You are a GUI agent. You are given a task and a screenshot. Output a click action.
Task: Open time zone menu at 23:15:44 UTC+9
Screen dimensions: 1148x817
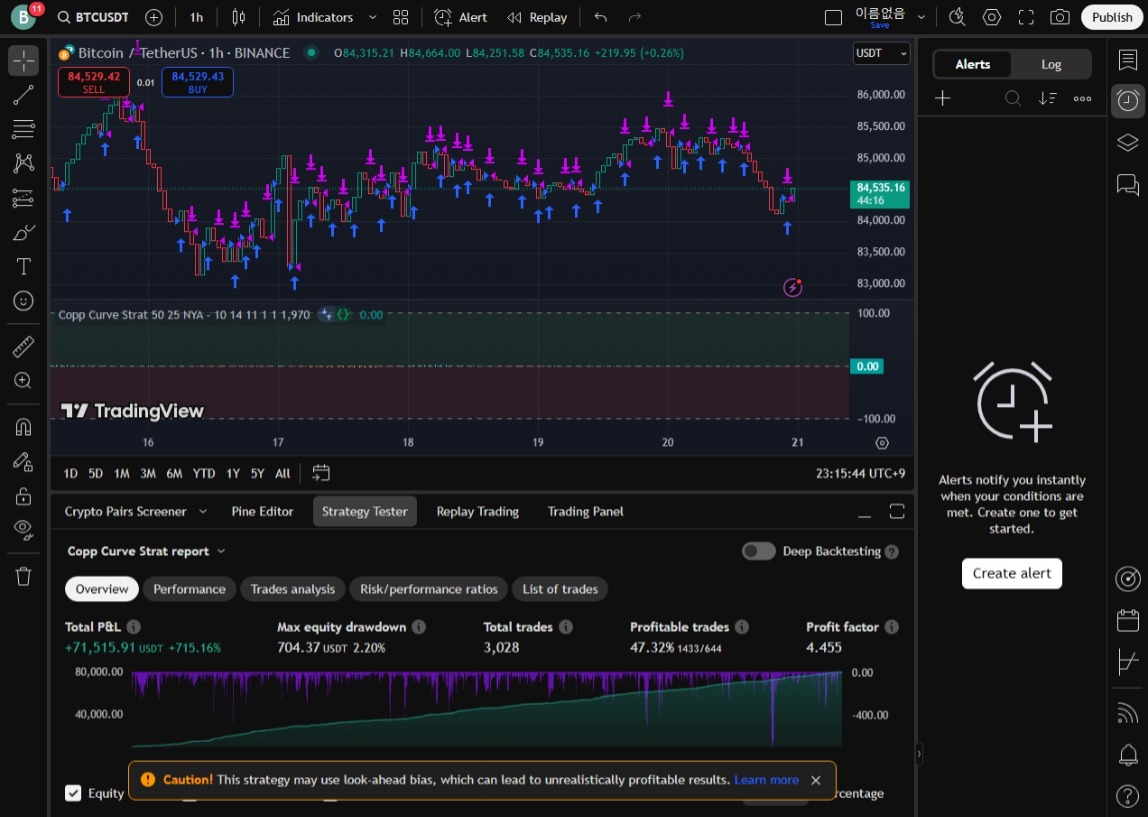click(x=860, y=474)
